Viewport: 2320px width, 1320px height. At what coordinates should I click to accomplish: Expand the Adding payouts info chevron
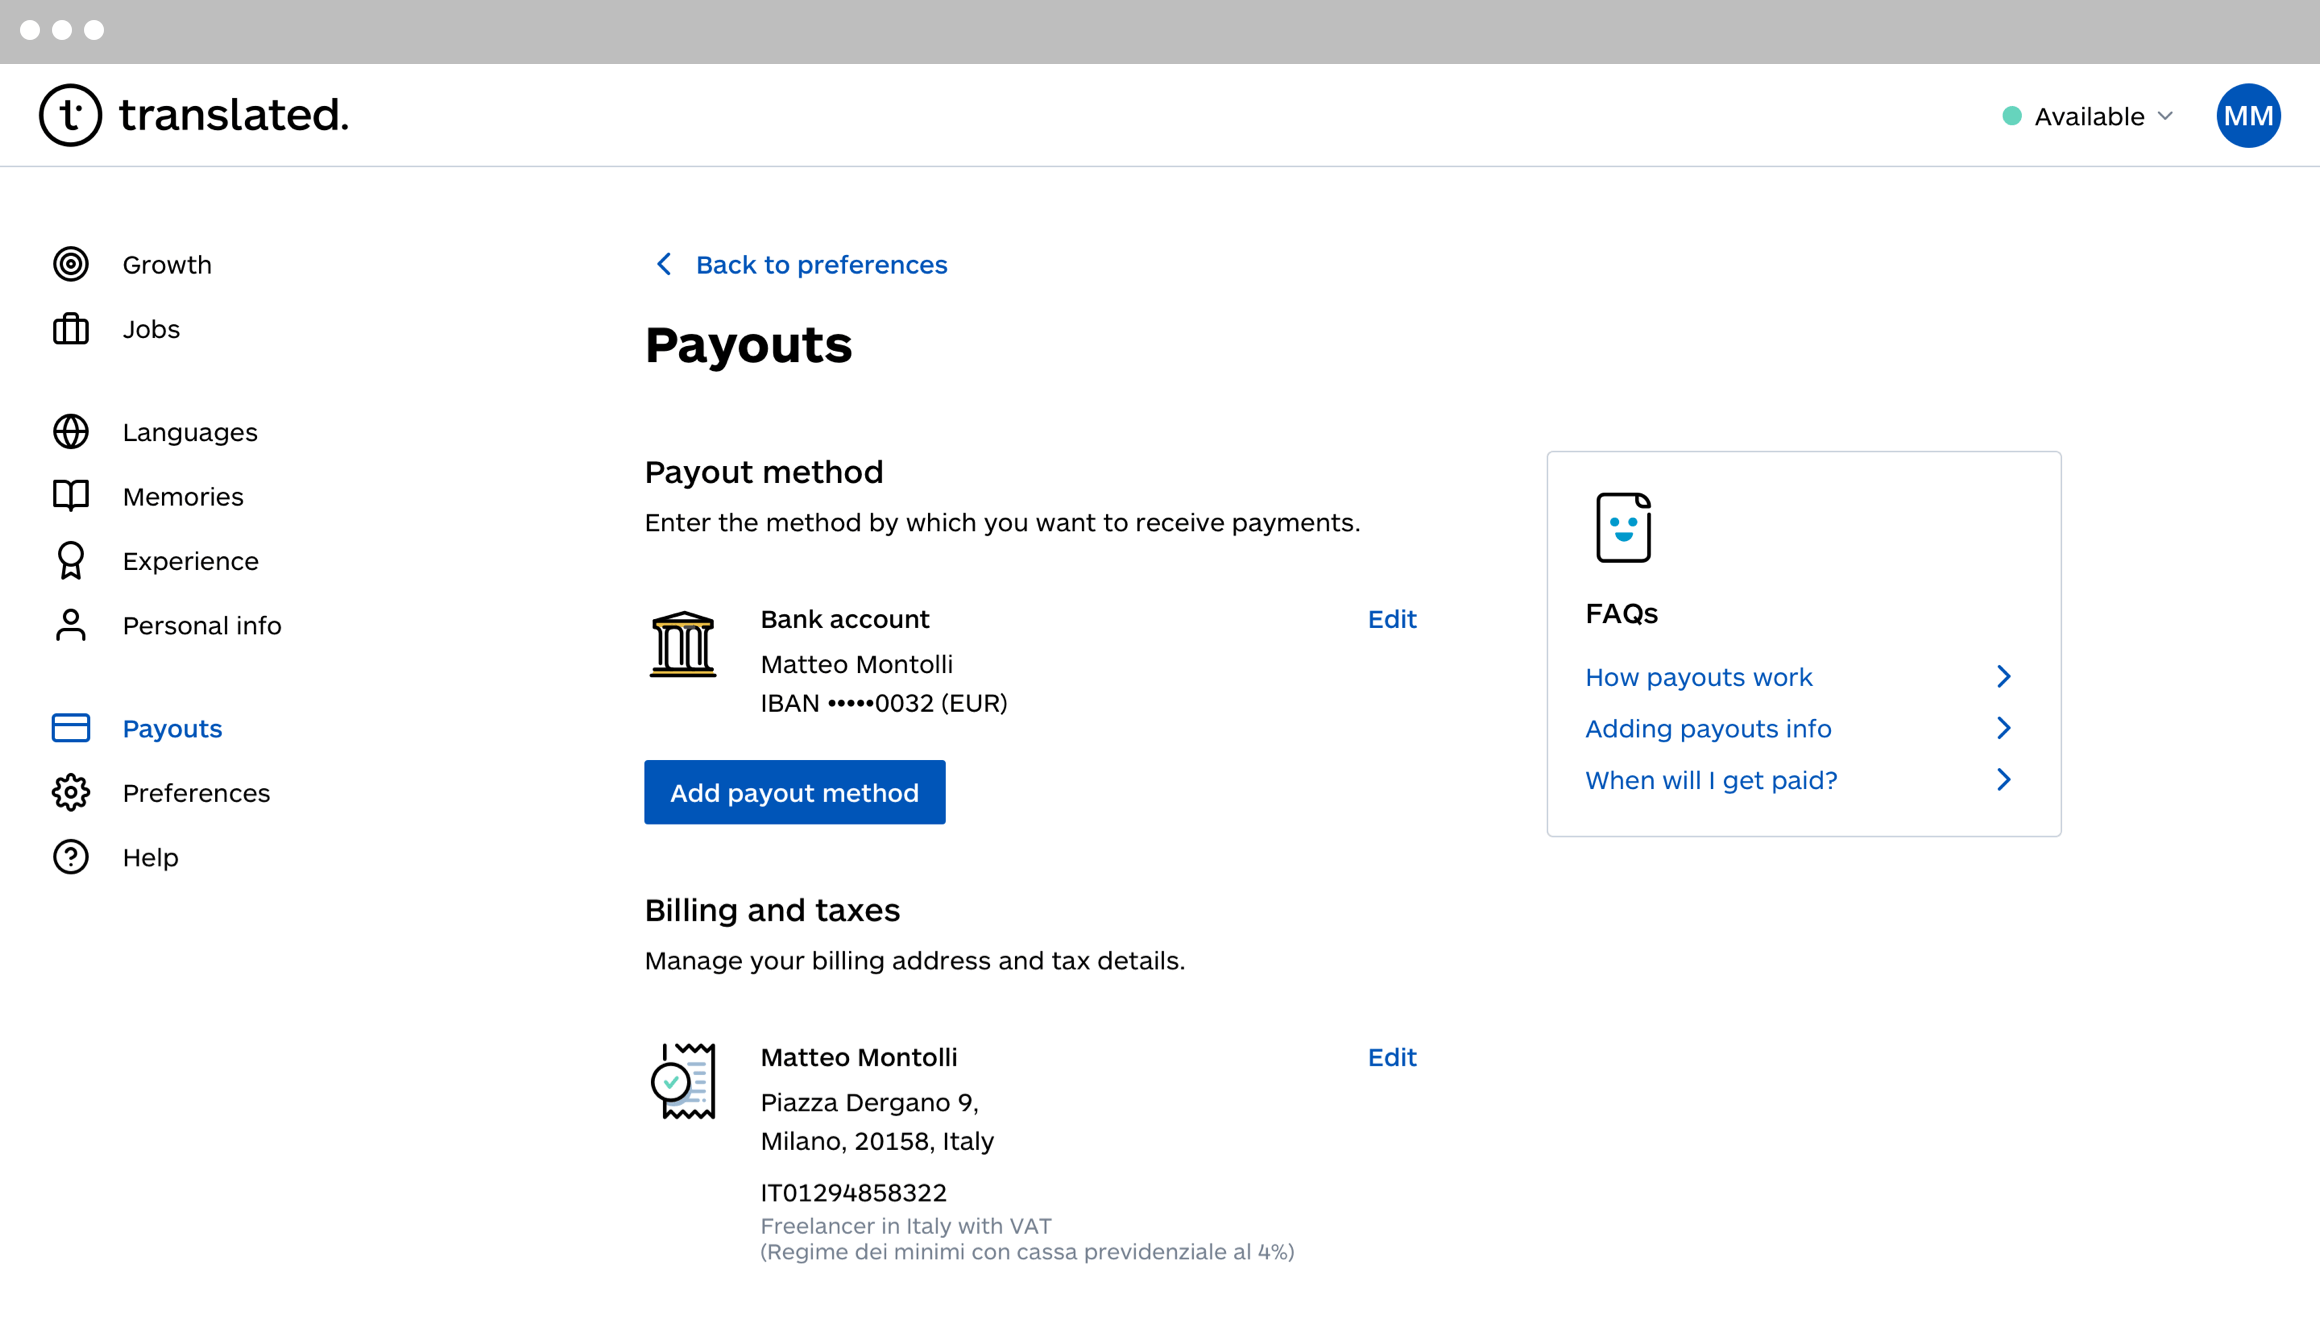[x=2003, y=728]
